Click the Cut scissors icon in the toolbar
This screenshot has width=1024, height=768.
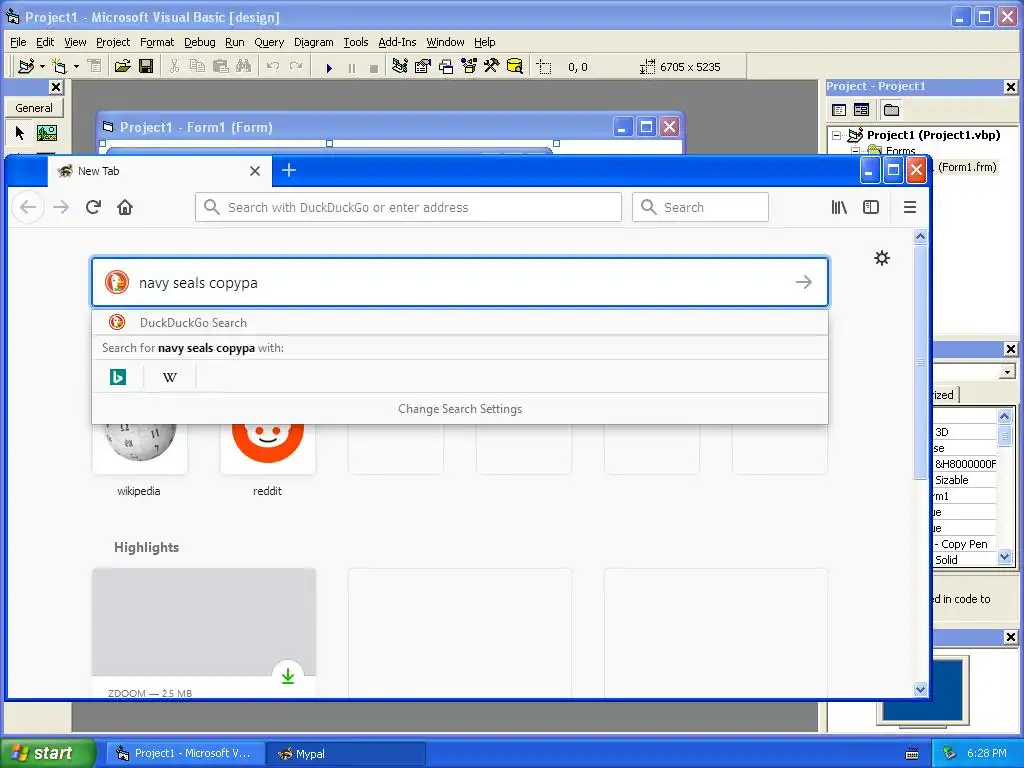pyautogui.click(x=174, y=67)
